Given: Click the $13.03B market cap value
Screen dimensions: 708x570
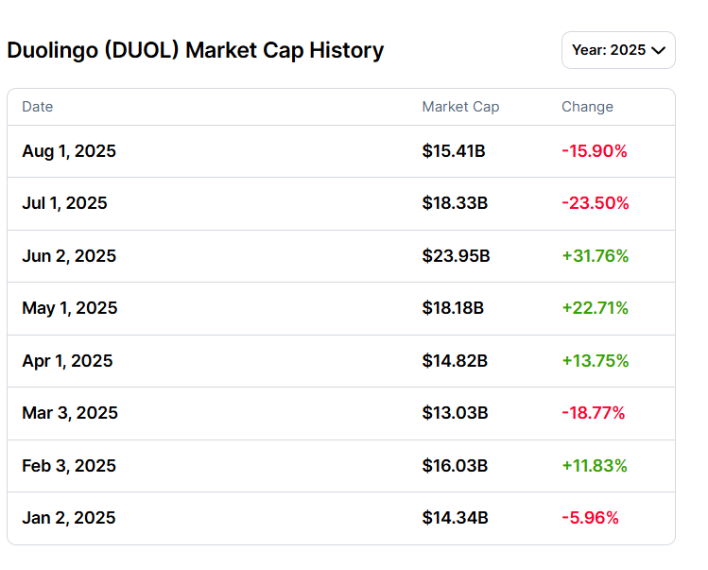Looking at the screenshot, I should (x=455, y=413).
